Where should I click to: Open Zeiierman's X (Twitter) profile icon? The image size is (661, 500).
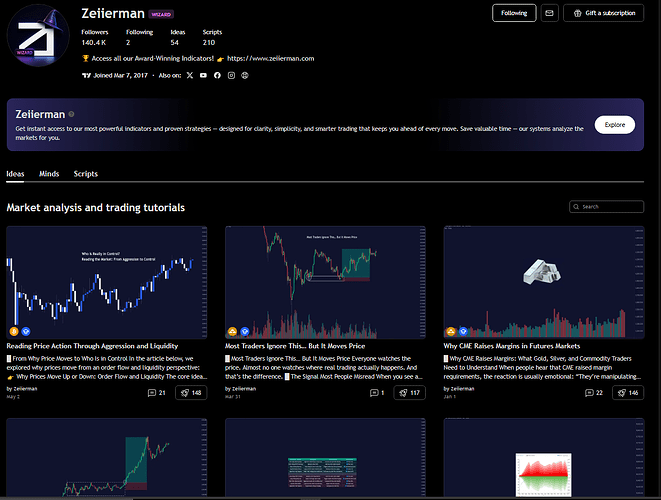coord(190,75)
